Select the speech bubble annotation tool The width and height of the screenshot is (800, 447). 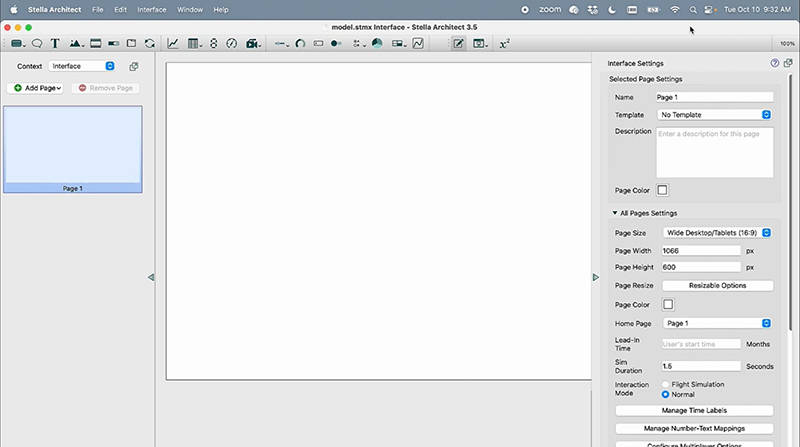[x=37, y=44]
